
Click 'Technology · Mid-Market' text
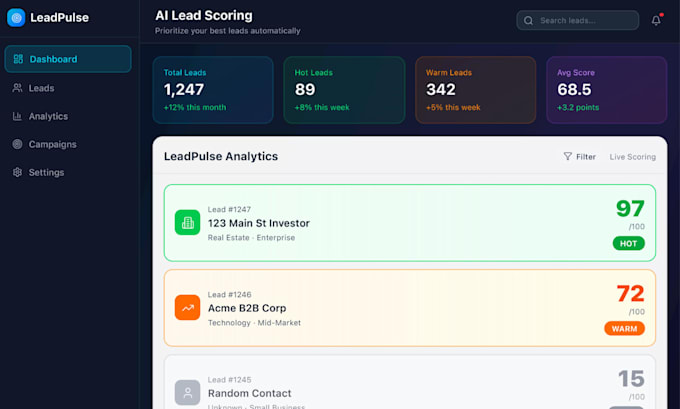point(254,322)
